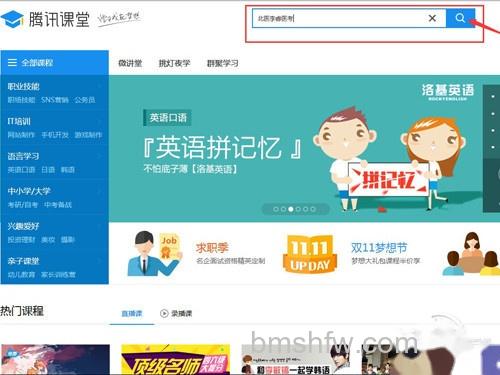Select the 投资理财 subcategory
Image resolution: width=500 pixels, height=375 pixels.
pos(21,240)
